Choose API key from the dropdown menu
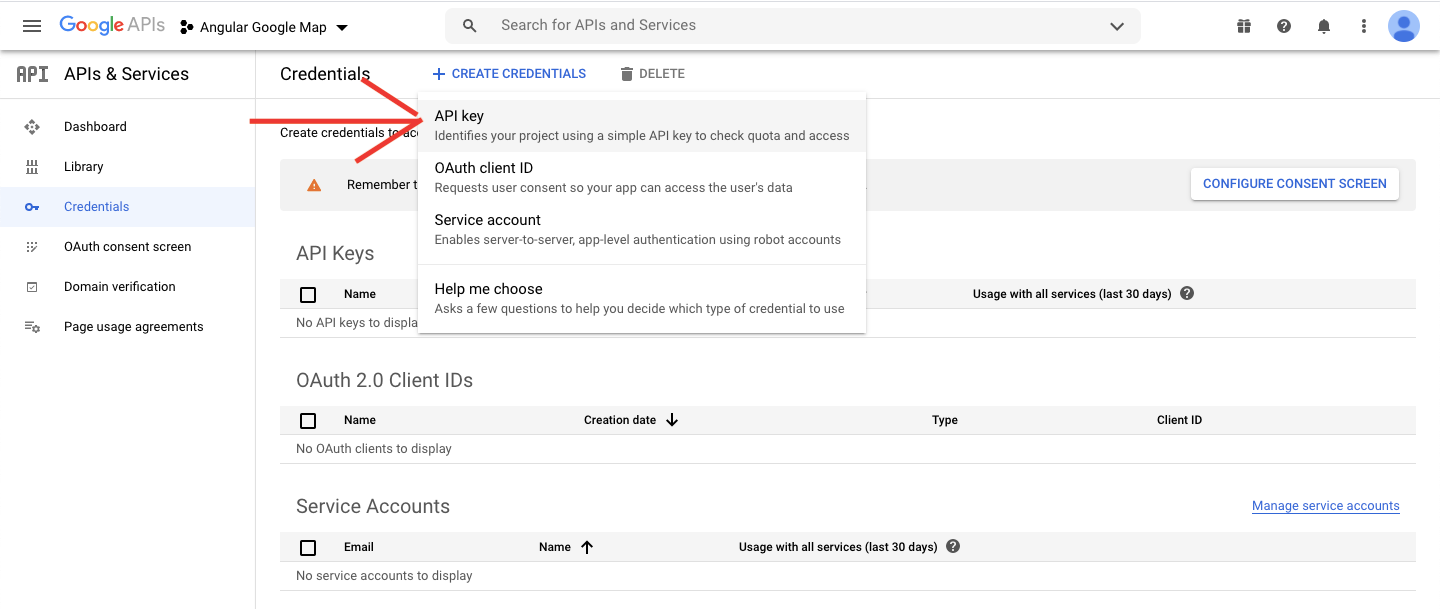Screen dimensions: 1440x609 tap(641, 125)
